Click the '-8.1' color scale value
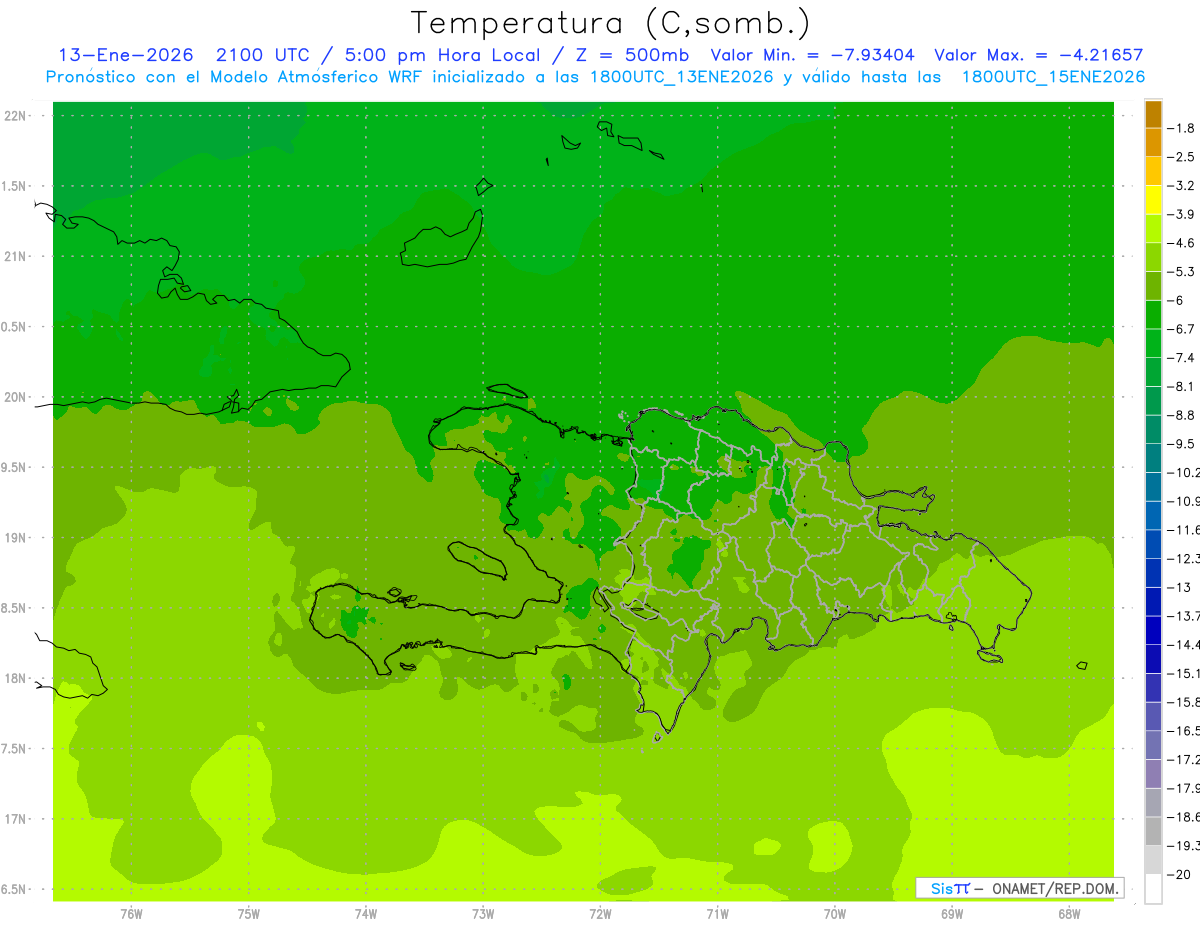1200x927 pixels. tap(1183, 386)
